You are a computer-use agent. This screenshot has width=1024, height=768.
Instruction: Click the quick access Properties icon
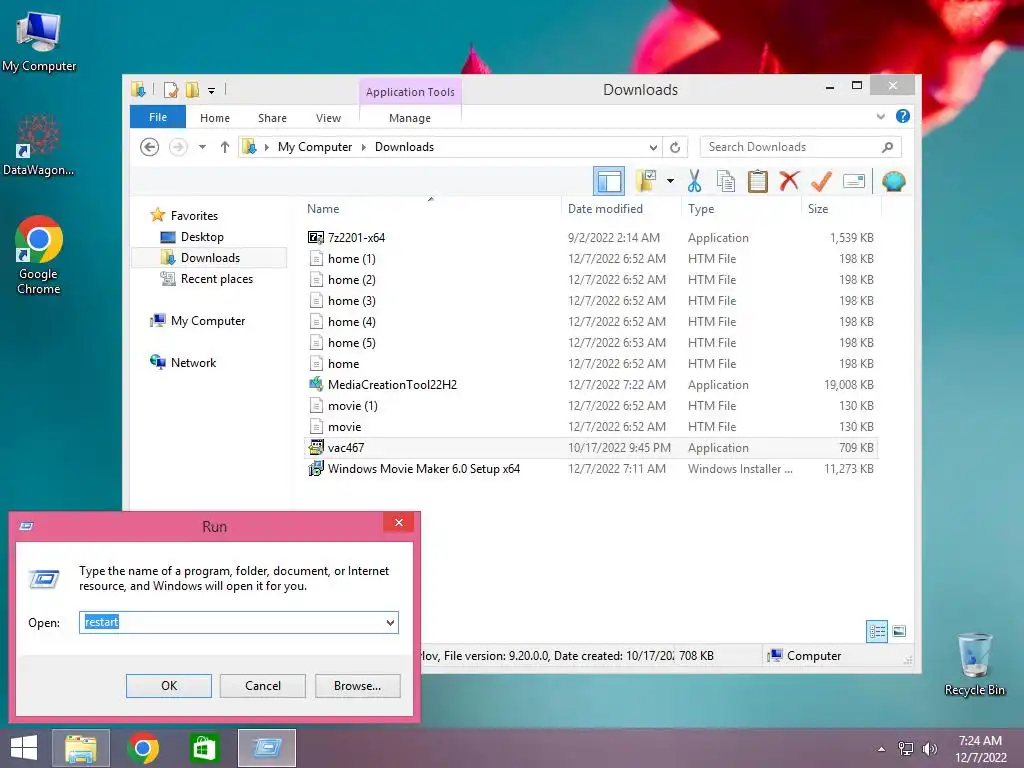click(x=171, y=89)
